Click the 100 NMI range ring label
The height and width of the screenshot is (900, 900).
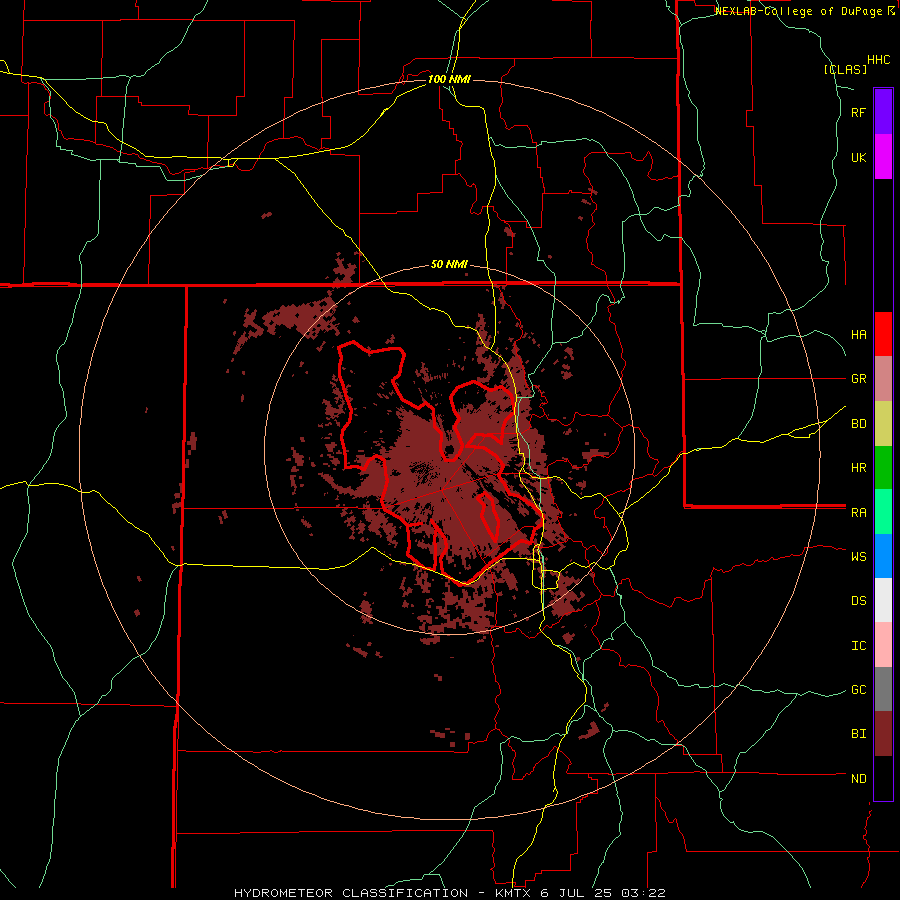449,79
